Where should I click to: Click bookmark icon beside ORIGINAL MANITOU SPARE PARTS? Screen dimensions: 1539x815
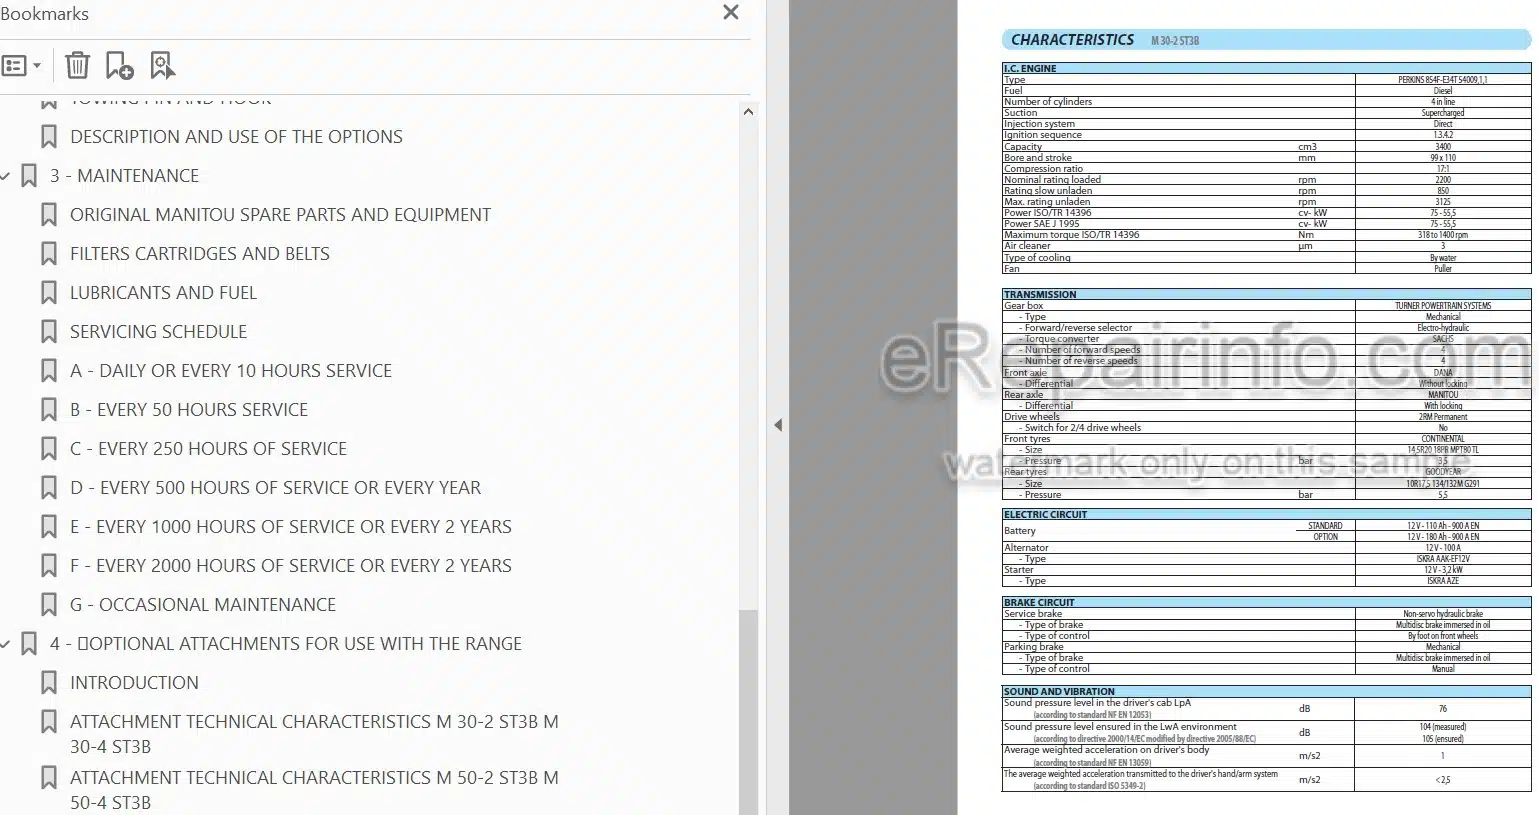pos(48,215)
